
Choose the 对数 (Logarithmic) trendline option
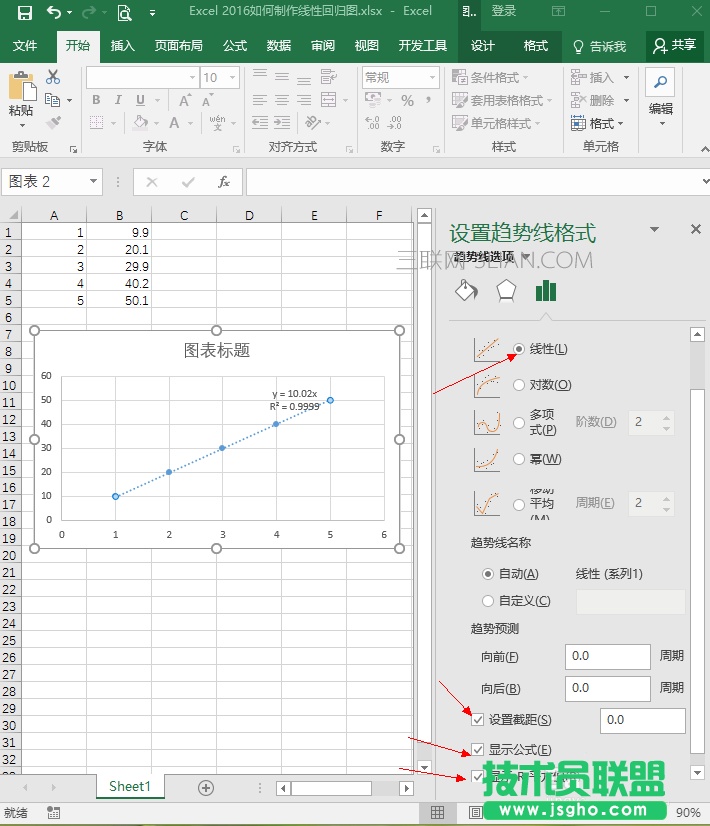point(518,385)
